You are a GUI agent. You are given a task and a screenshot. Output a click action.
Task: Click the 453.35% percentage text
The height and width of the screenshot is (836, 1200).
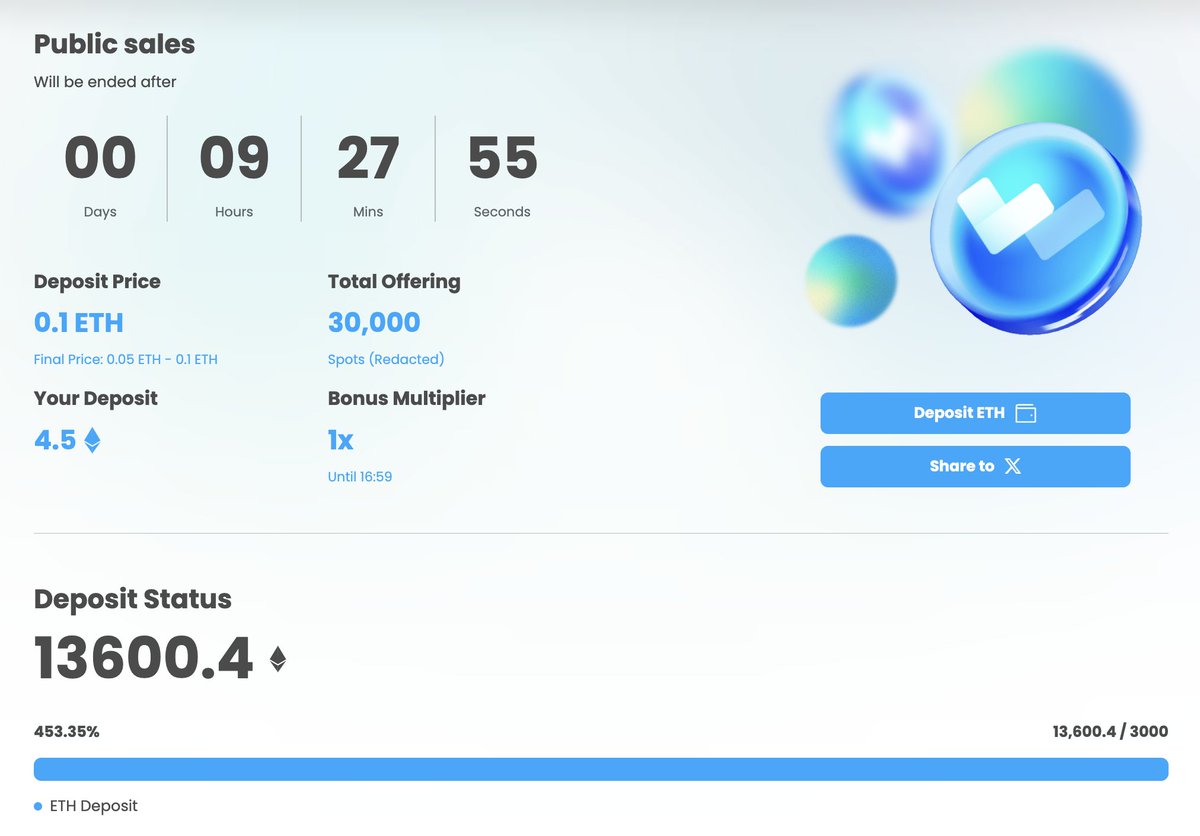(x=67, y=732)
